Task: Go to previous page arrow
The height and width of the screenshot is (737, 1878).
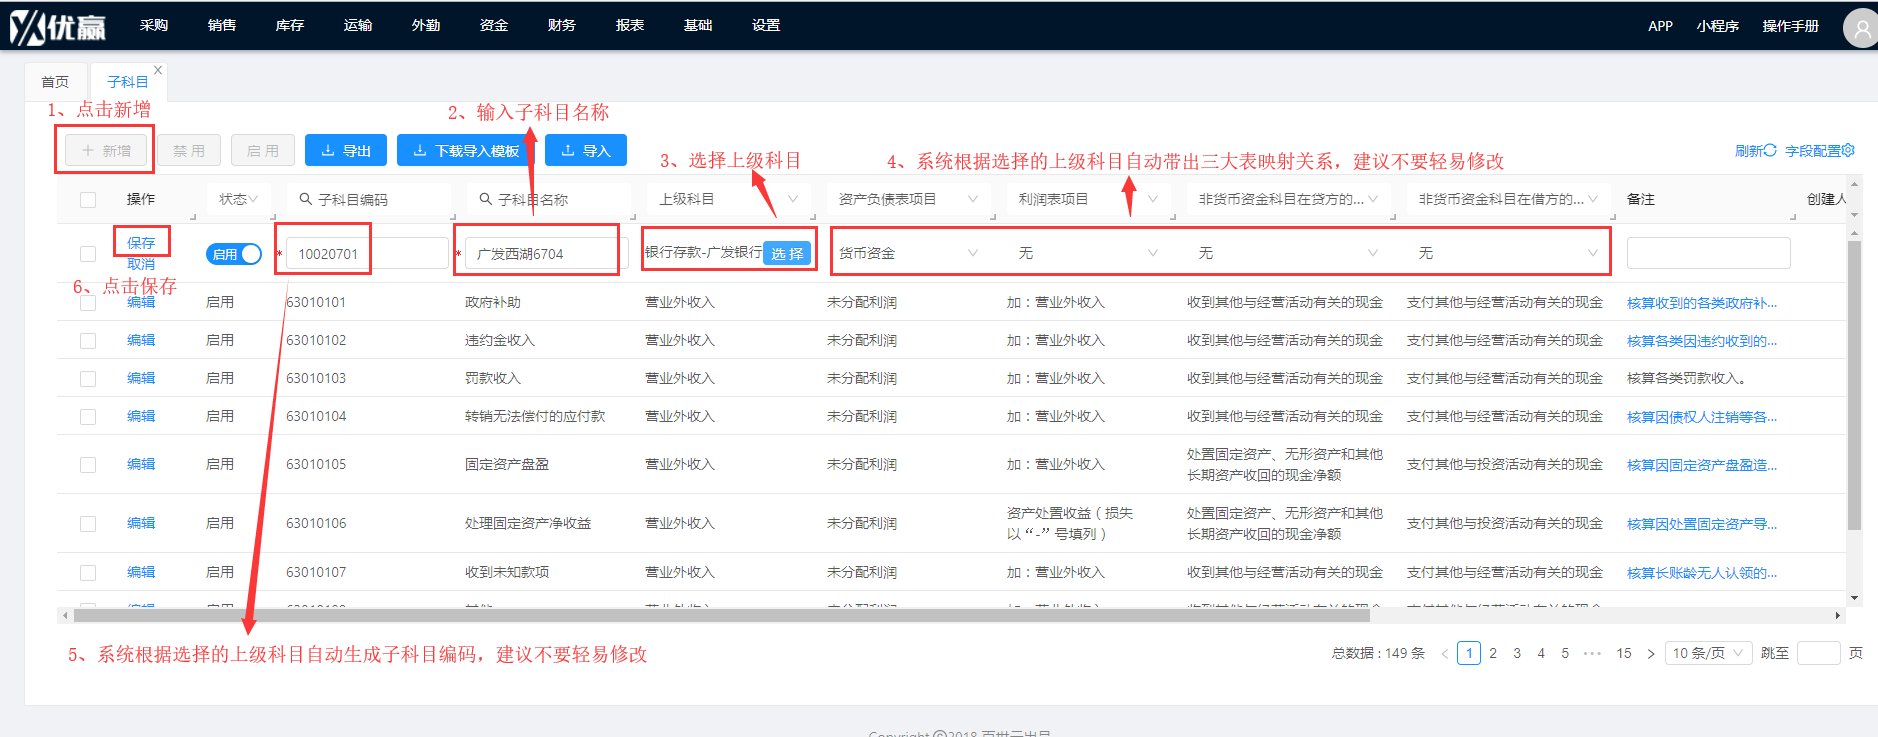Action: point(1444,654)
